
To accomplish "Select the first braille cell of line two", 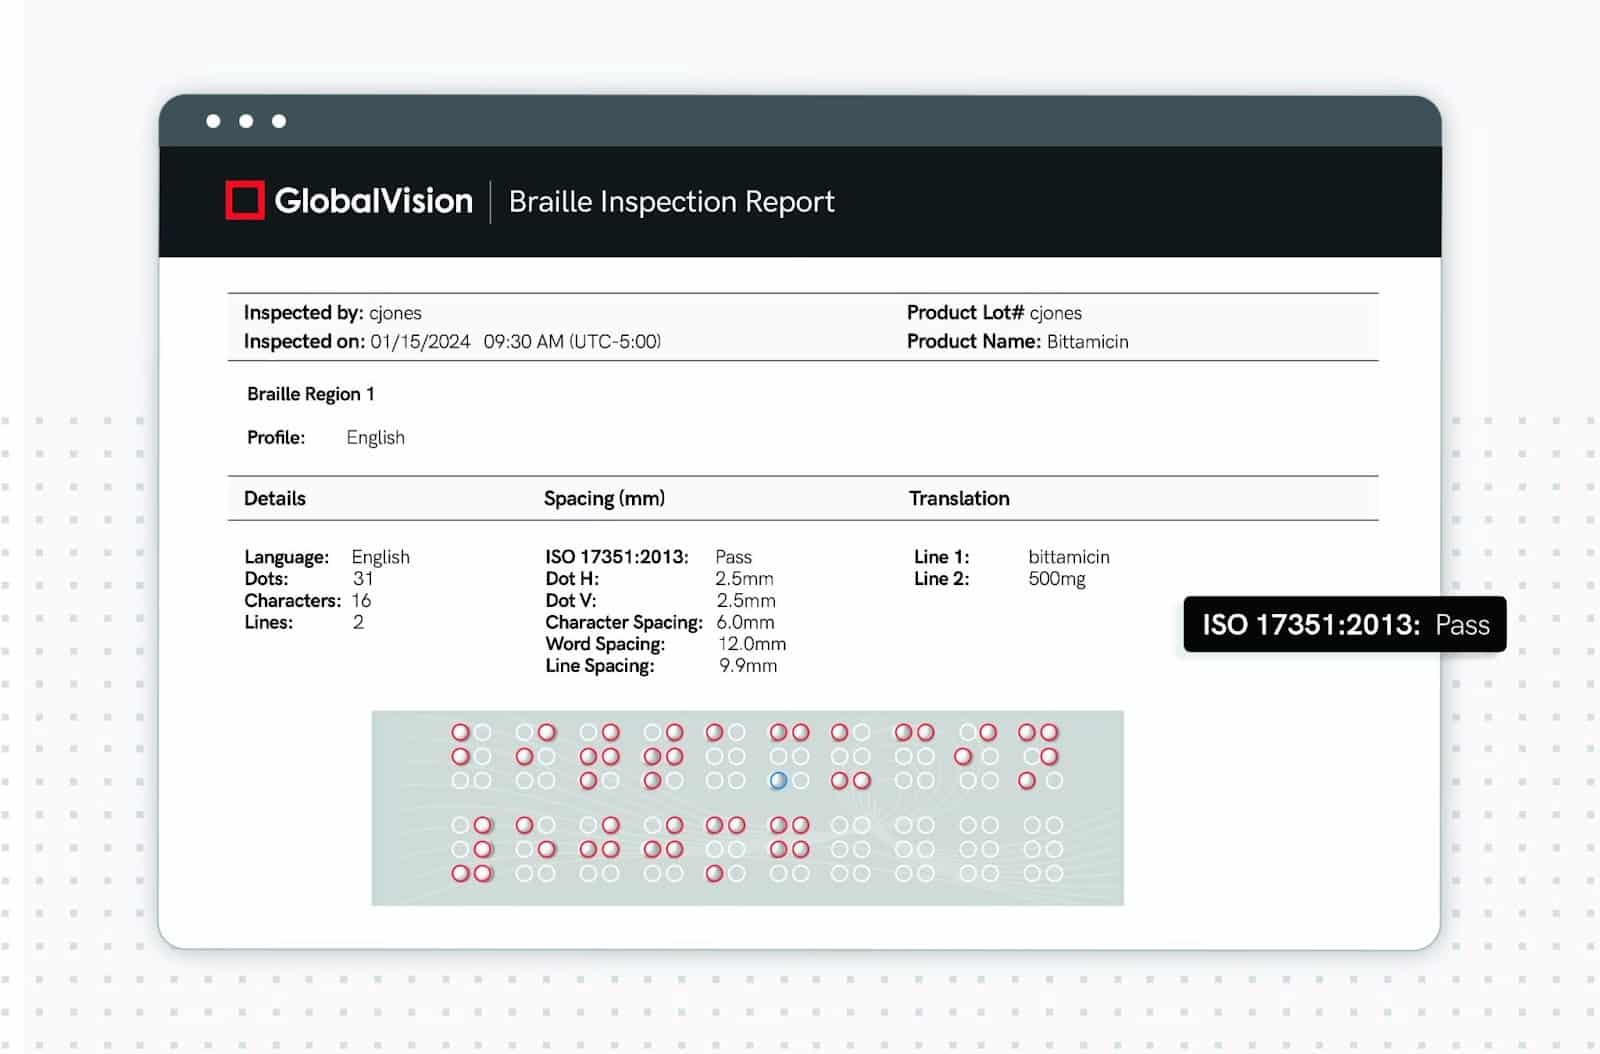I will click(472, 848).
